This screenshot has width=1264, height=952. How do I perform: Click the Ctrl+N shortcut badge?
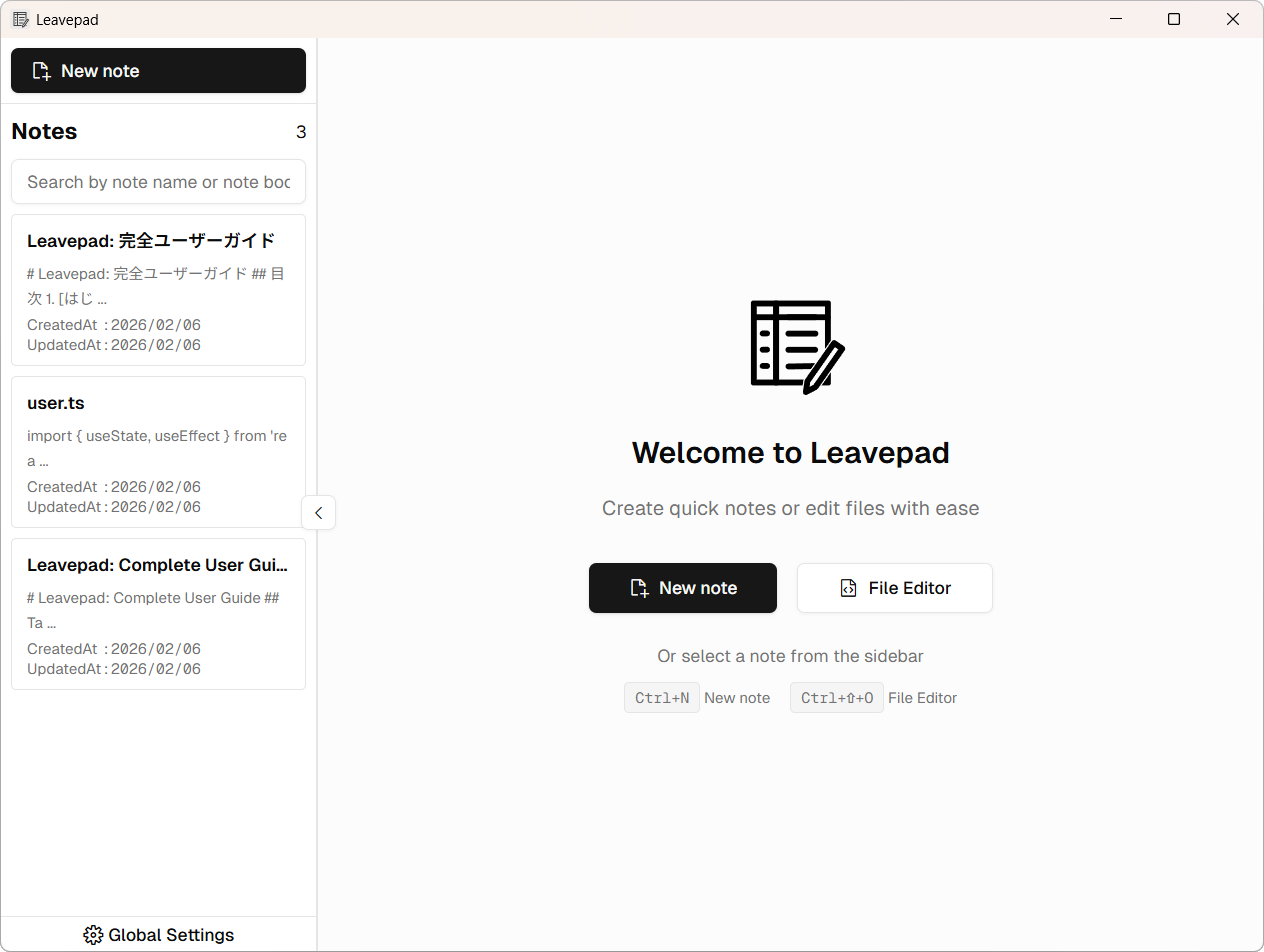click(661, 697)
